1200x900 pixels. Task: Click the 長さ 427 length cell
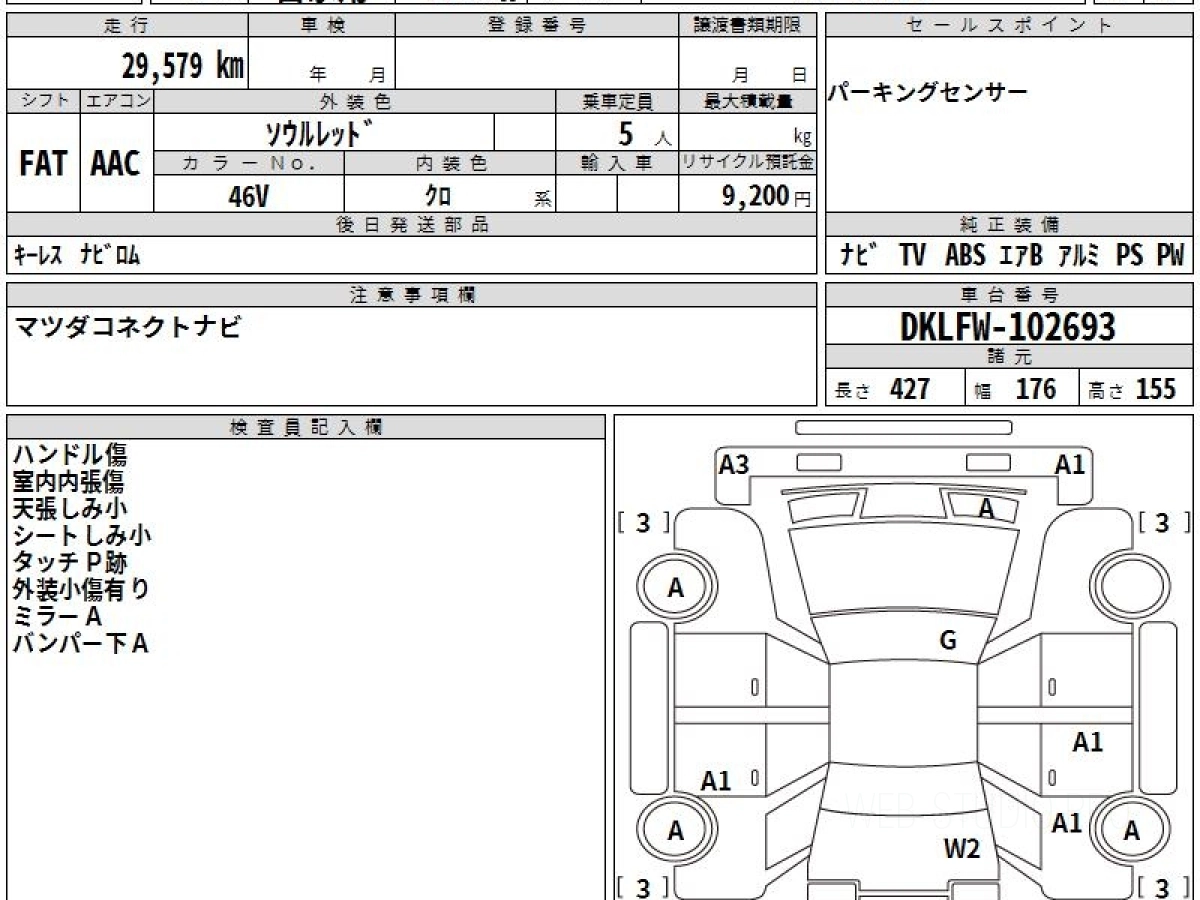[895, 389]
